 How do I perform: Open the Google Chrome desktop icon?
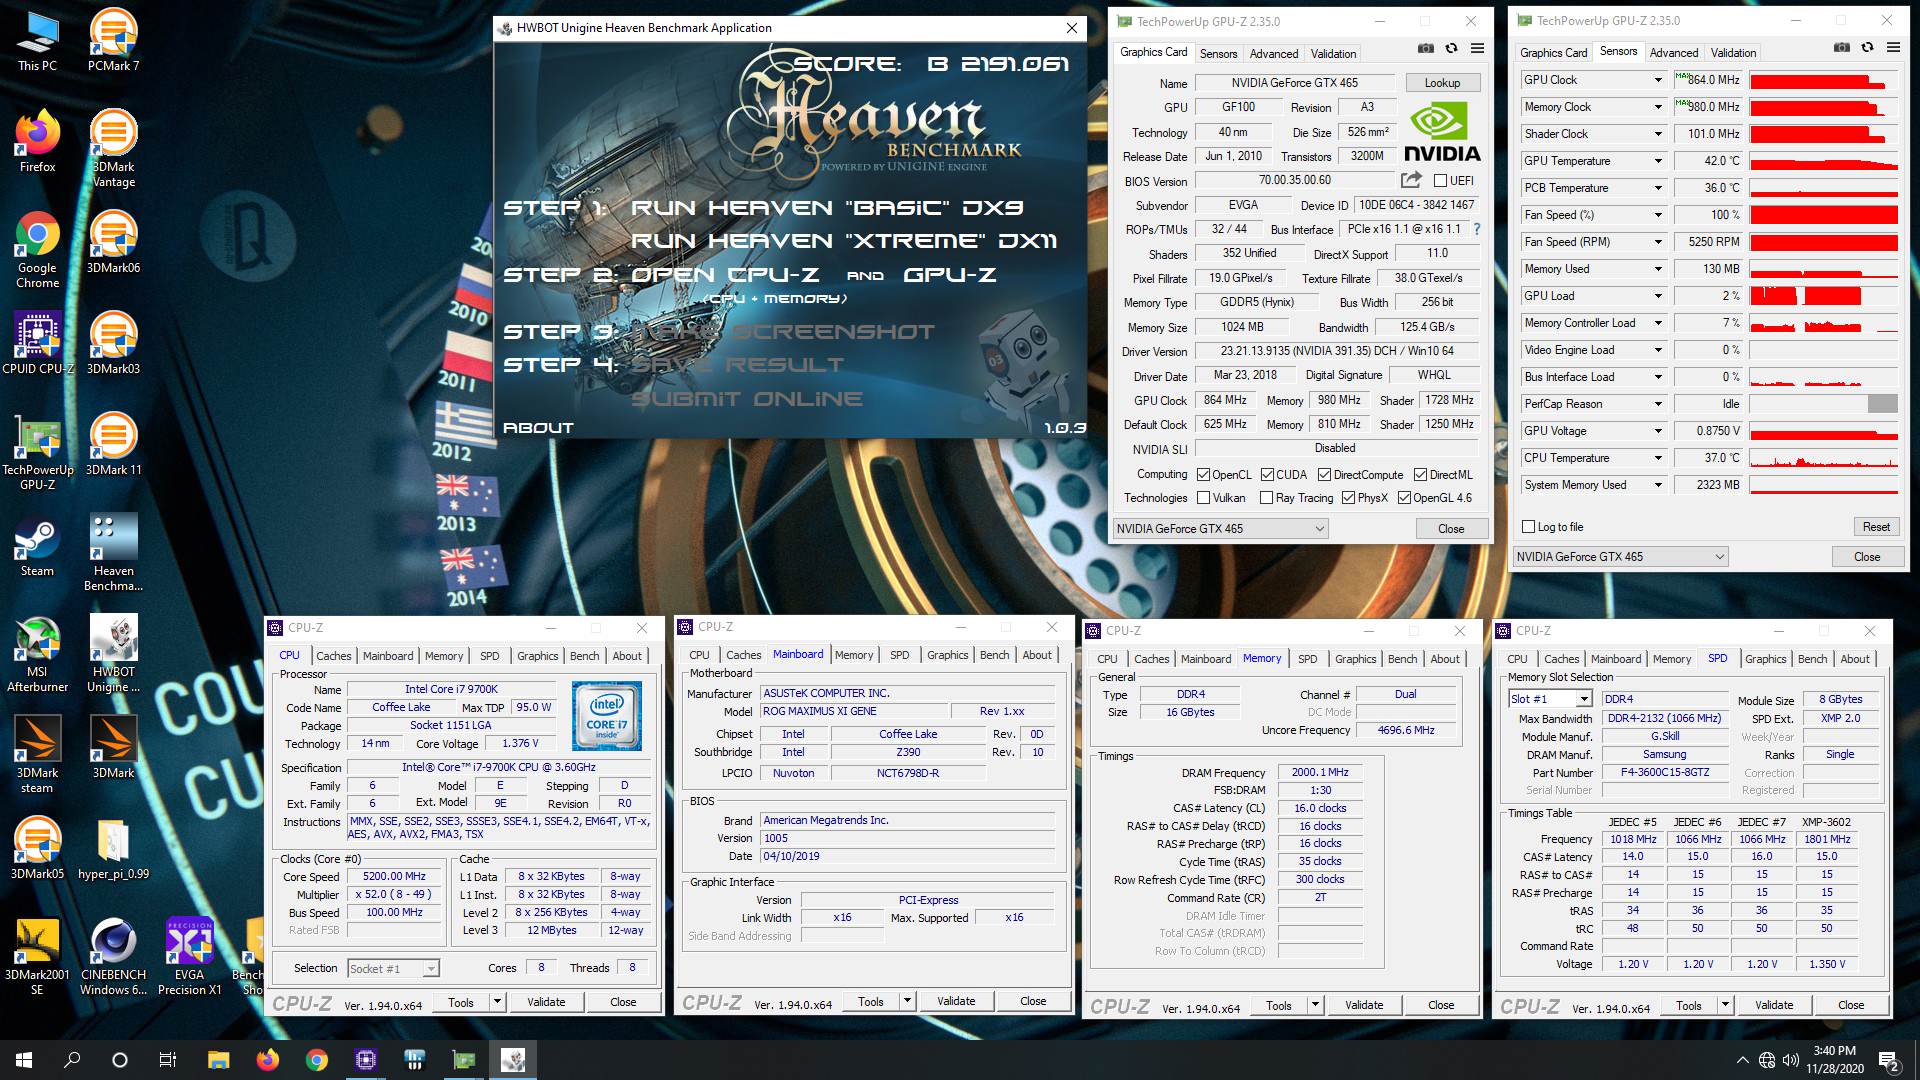[38, 249]
